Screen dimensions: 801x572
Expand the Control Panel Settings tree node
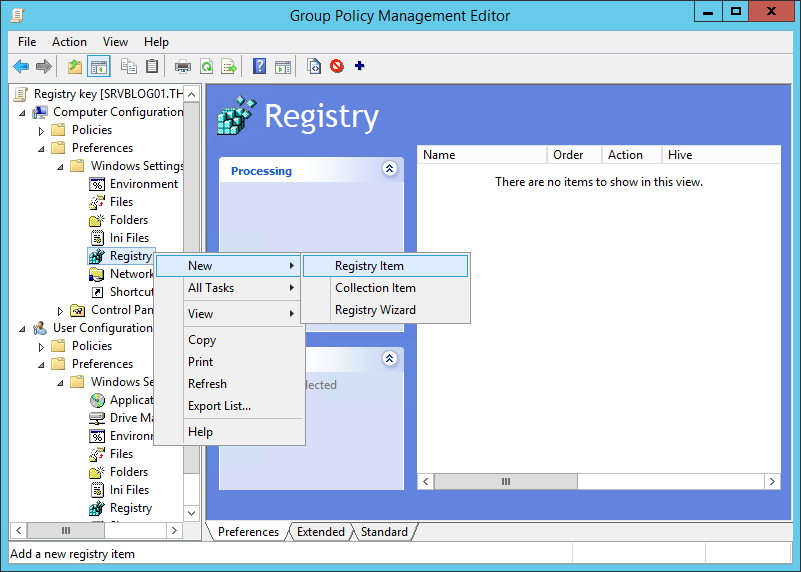pos(61,311)
